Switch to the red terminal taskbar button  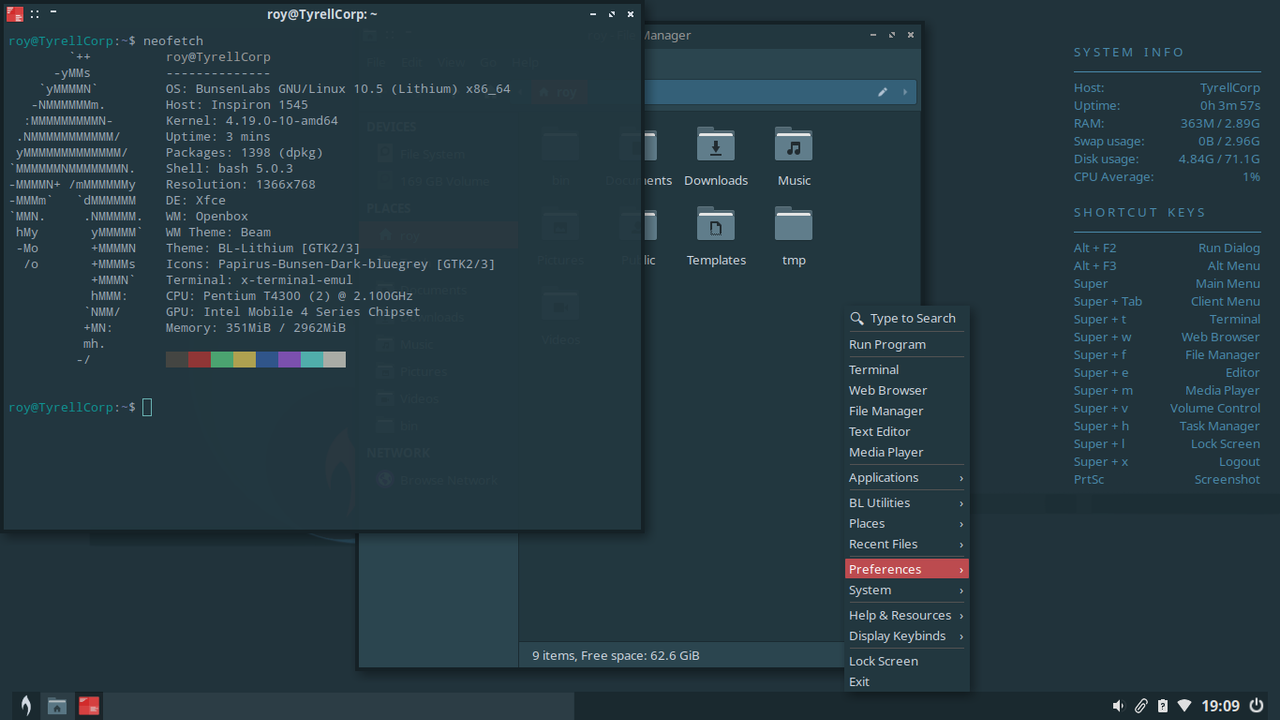point(89,706)
